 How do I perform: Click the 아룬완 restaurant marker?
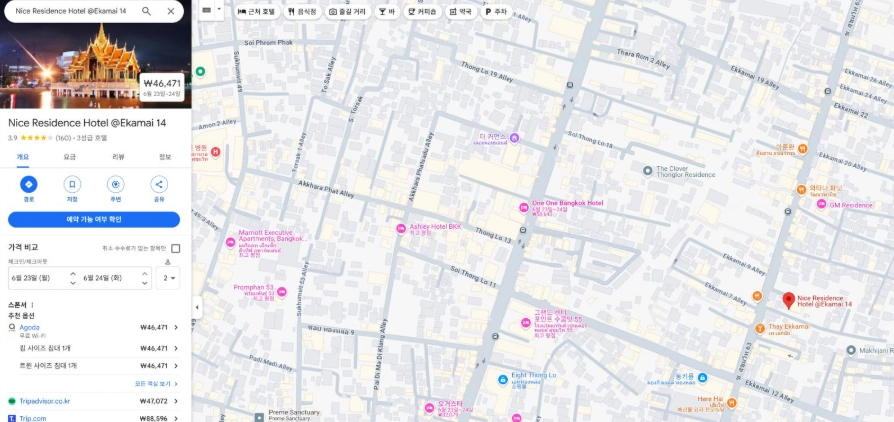point(802,148)
